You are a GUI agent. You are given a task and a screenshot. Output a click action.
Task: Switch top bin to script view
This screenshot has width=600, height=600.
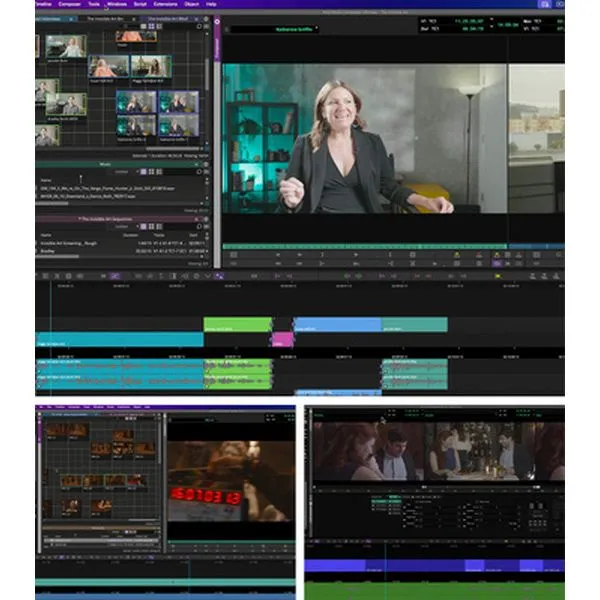coord(159,26)
